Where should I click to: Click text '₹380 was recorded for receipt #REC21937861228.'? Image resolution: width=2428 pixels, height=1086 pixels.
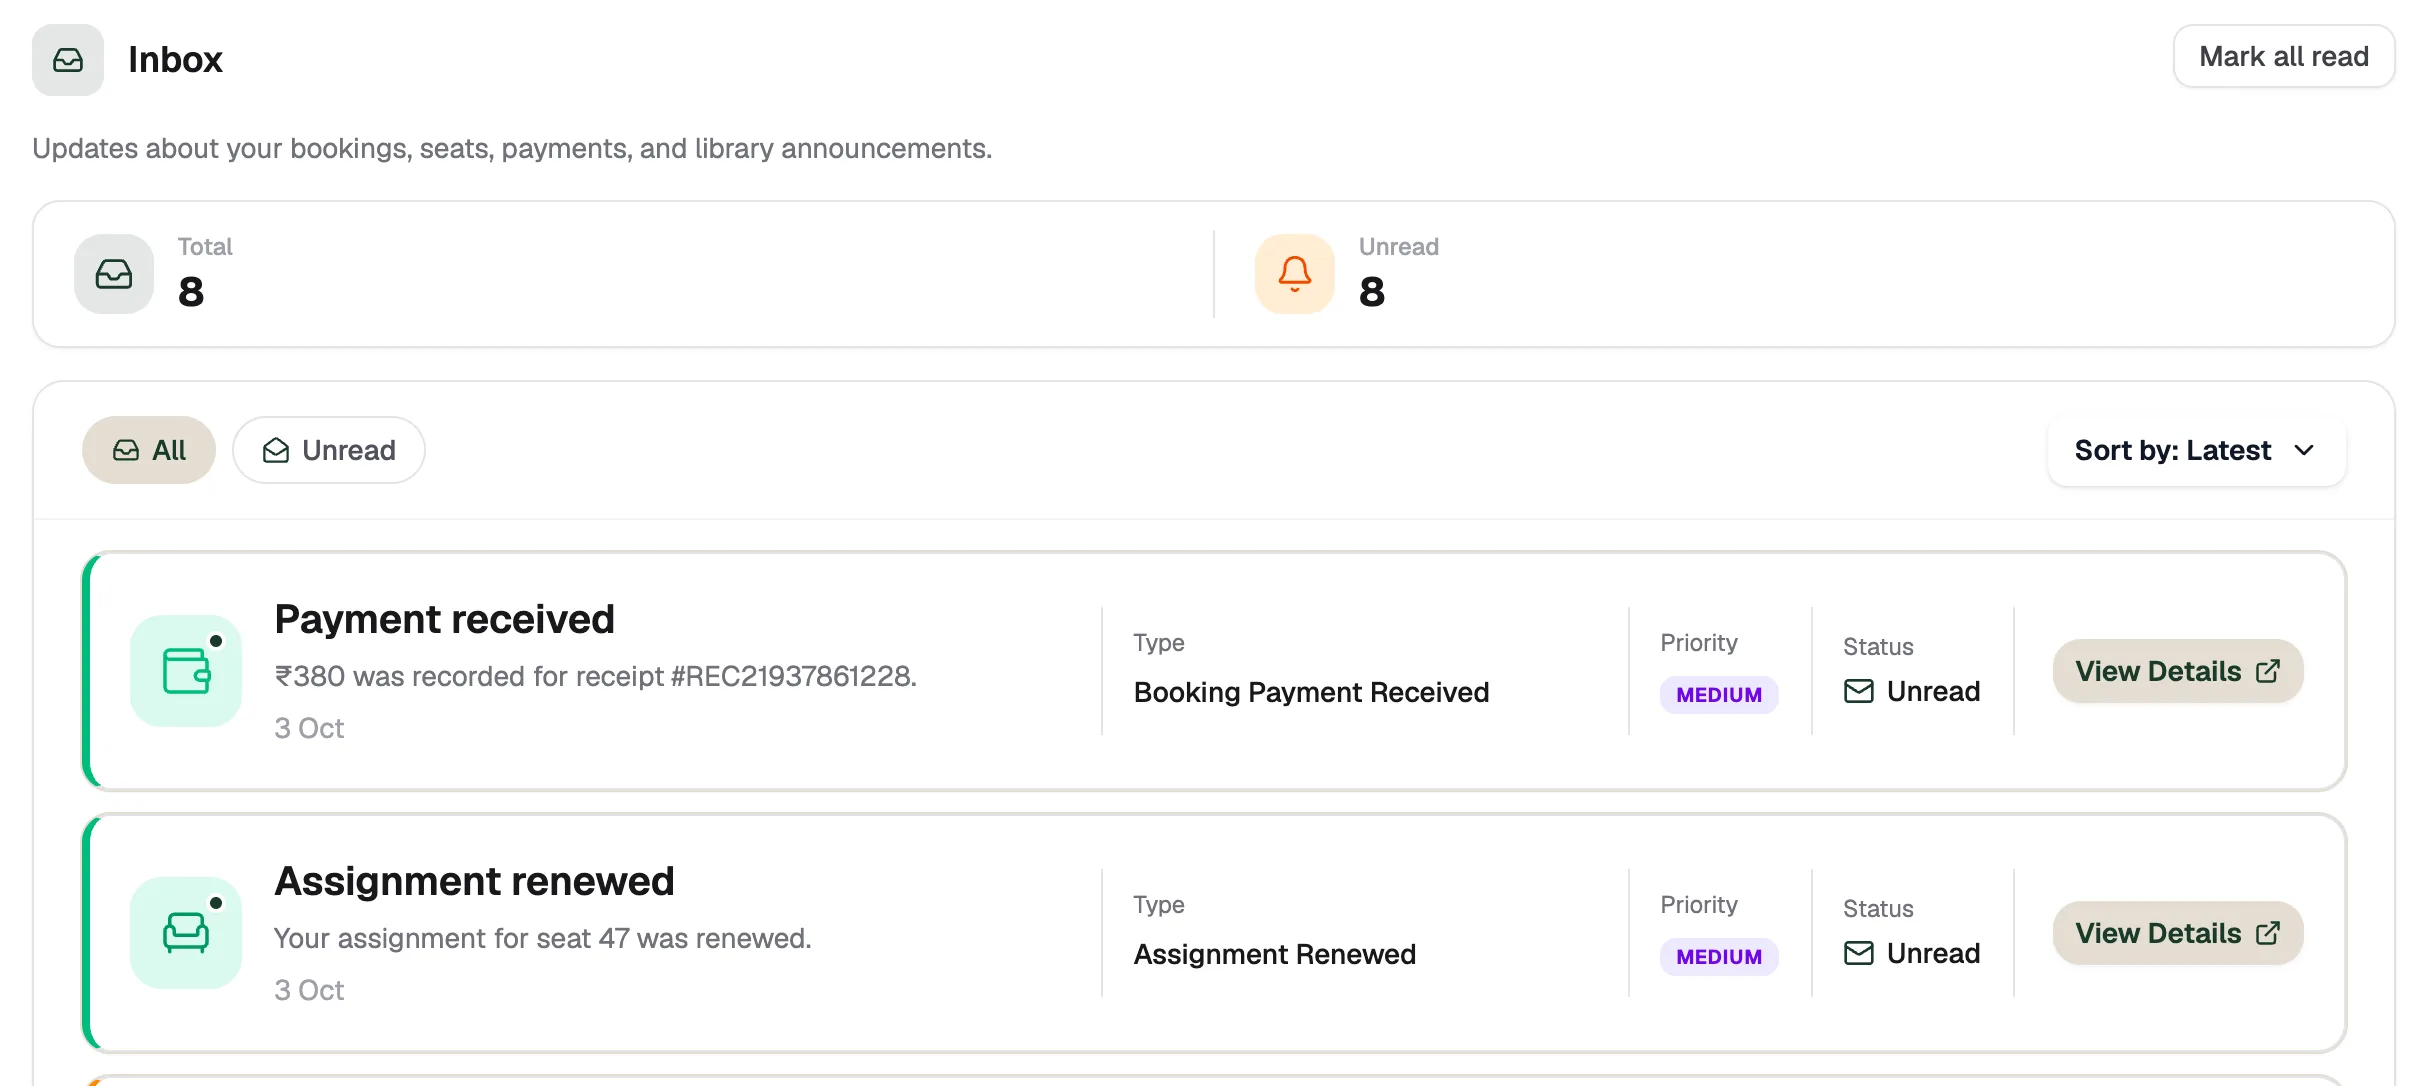click(595, 677)
